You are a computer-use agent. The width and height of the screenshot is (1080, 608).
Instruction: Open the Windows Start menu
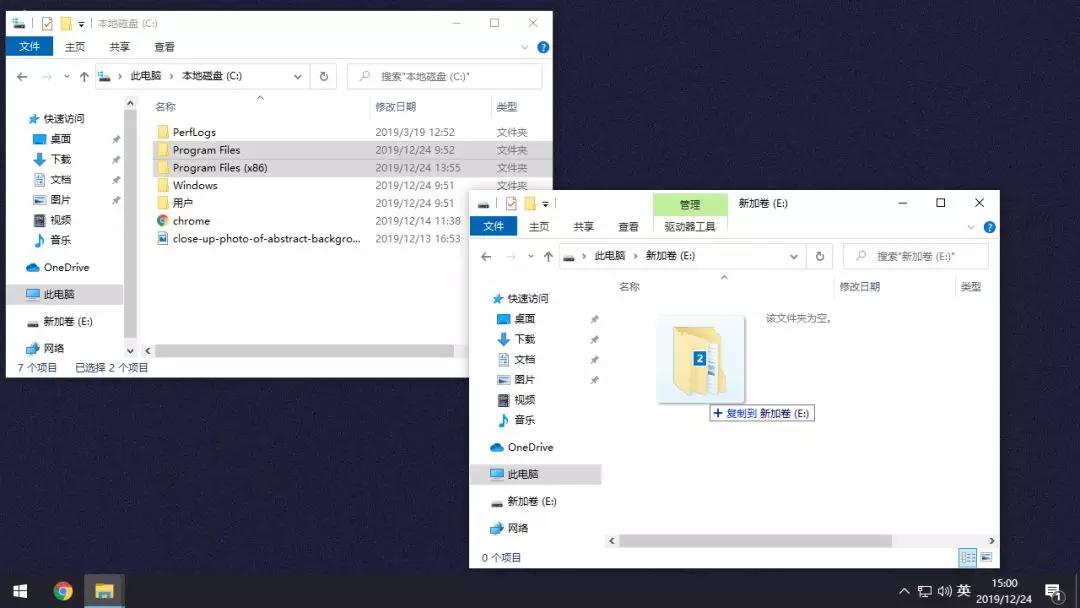tap(19, 590)
